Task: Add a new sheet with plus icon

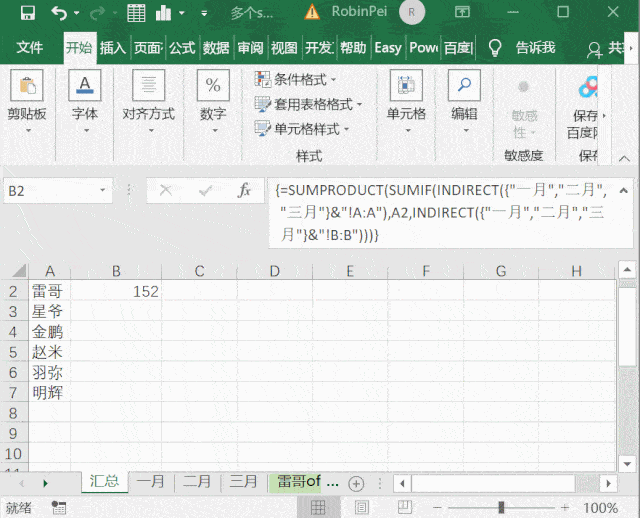Action: tap(356, 484)
